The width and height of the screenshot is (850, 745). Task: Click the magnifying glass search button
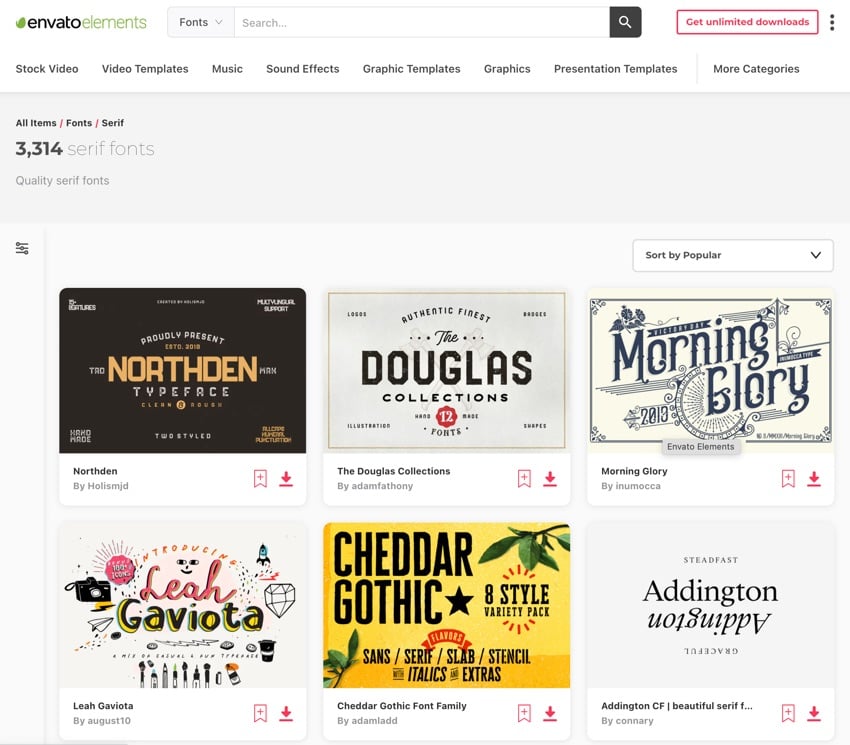[x=625, y=22]
